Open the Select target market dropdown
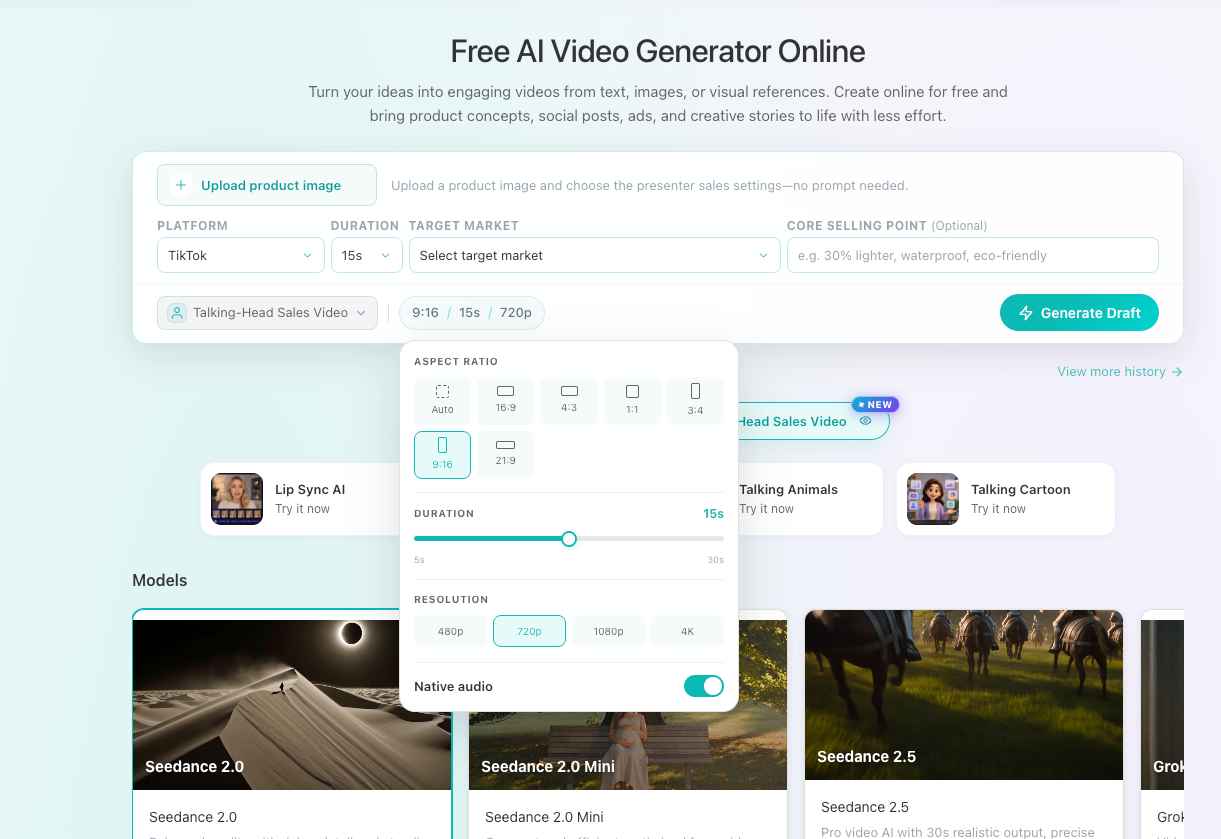This screenshot has height=839, width=1221. tap(594, 255)
